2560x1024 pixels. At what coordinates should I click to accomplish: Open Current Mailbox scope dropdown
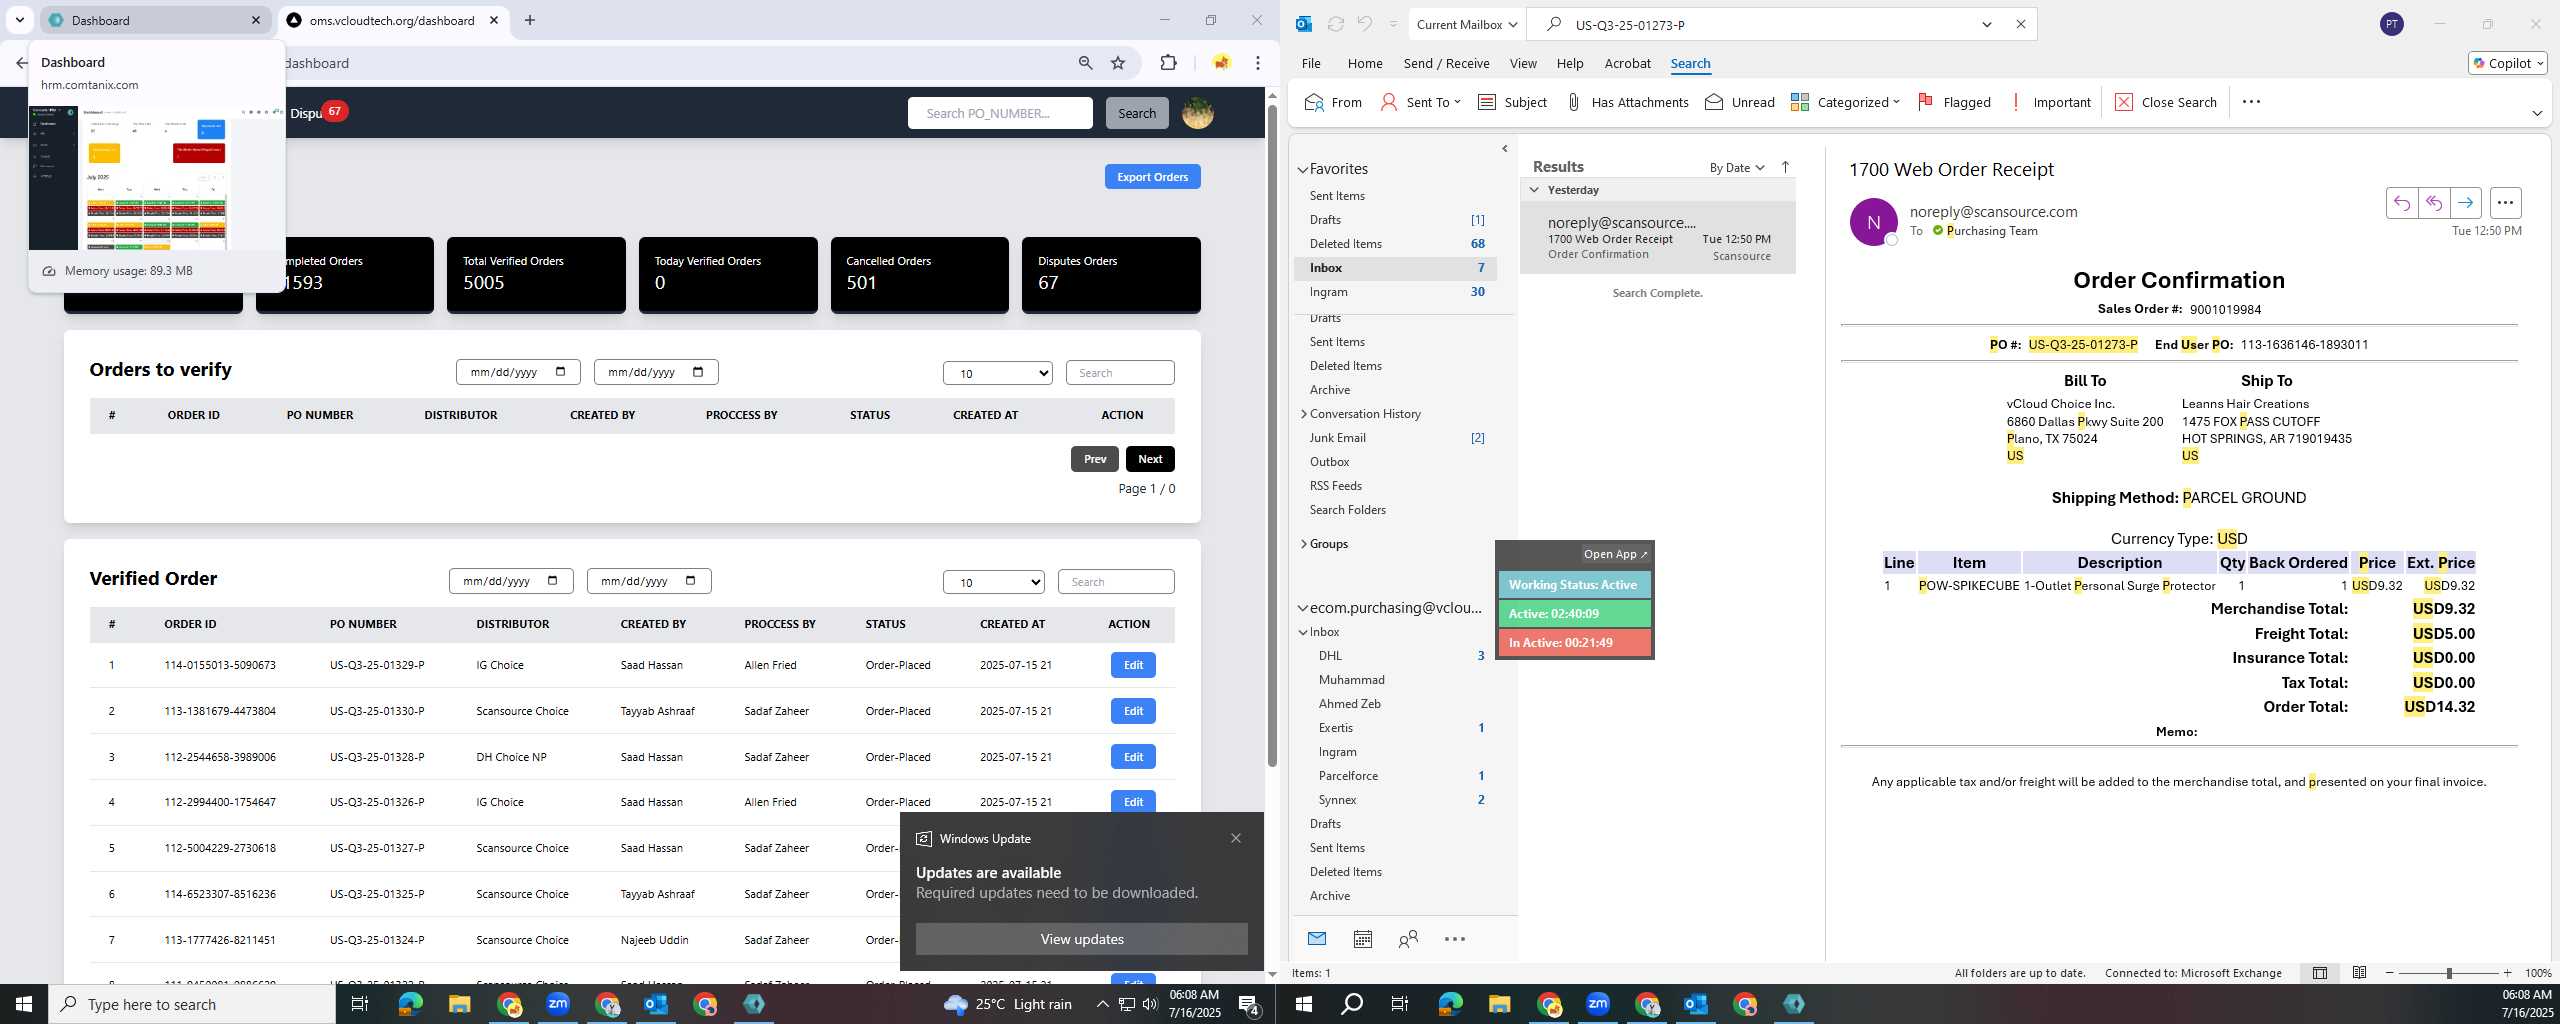click(x=1467, y=24)
